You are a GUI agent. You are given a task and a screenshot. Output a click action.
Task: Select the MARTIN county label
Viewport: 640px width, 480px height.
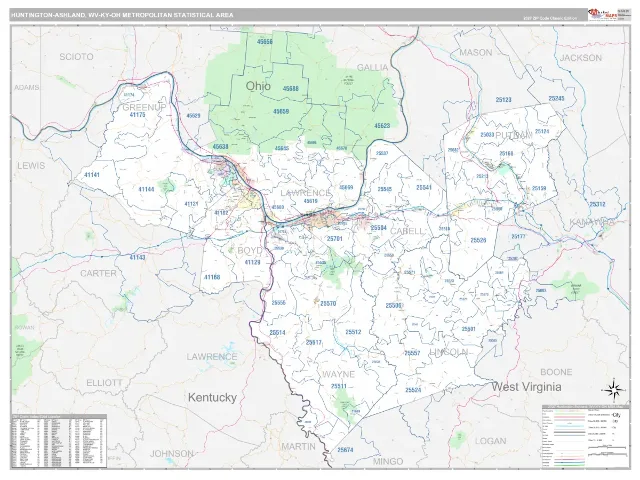(299, 447)
